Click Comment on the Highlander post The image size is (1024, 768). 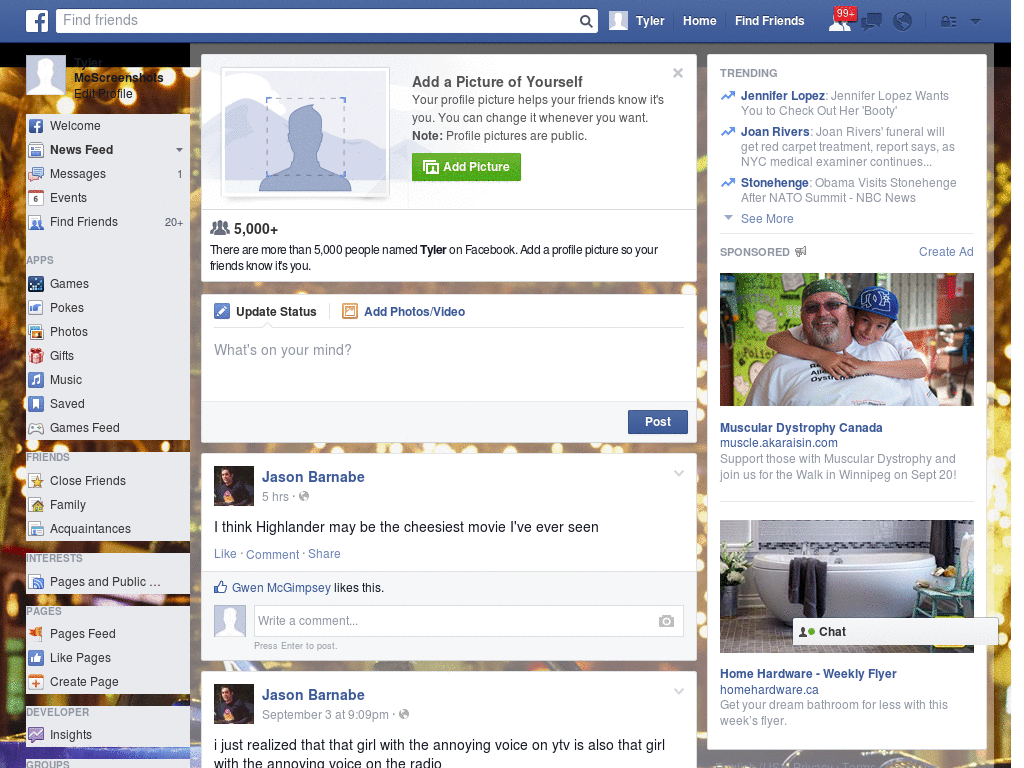click(272, 554)
